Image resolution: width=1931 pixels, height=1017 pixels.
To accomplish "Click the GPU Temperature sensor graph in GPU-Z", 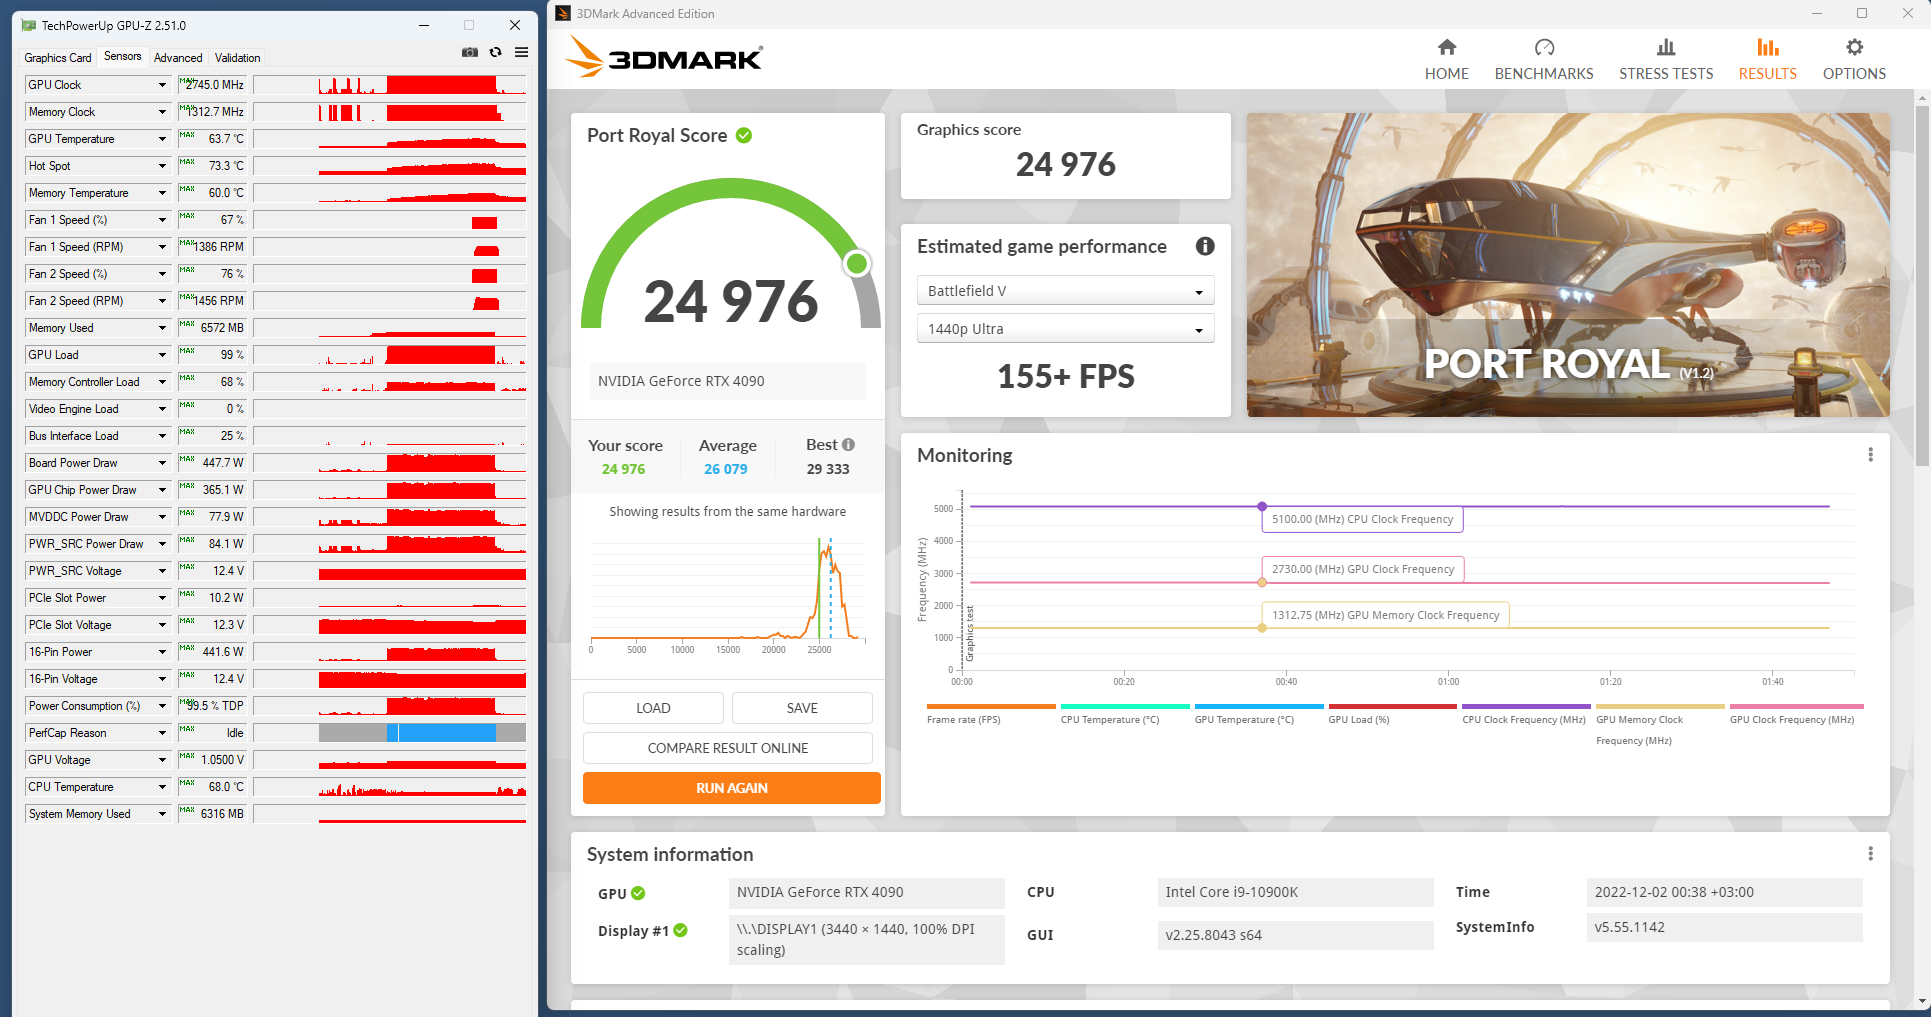I will (x=390, y=139).
